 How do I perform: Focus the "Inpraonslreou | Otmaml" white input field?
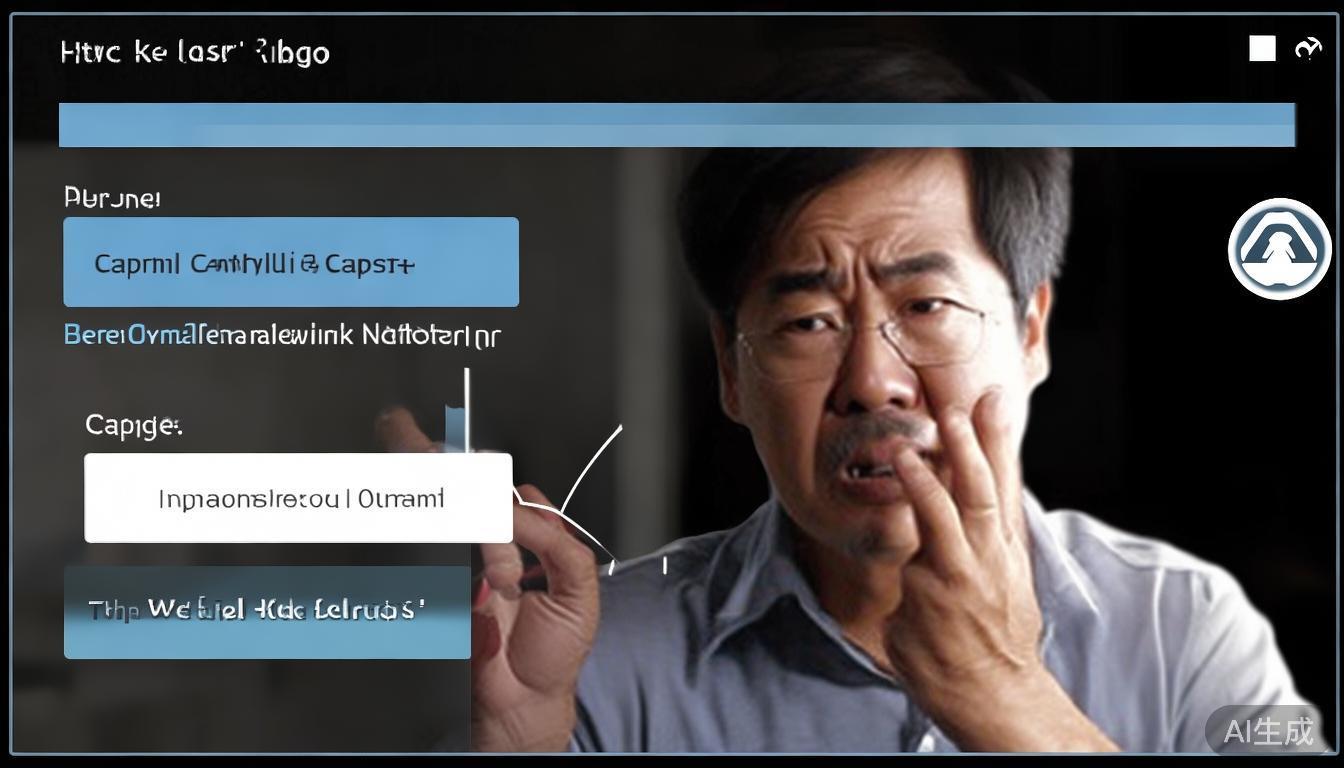pos(298,498)
